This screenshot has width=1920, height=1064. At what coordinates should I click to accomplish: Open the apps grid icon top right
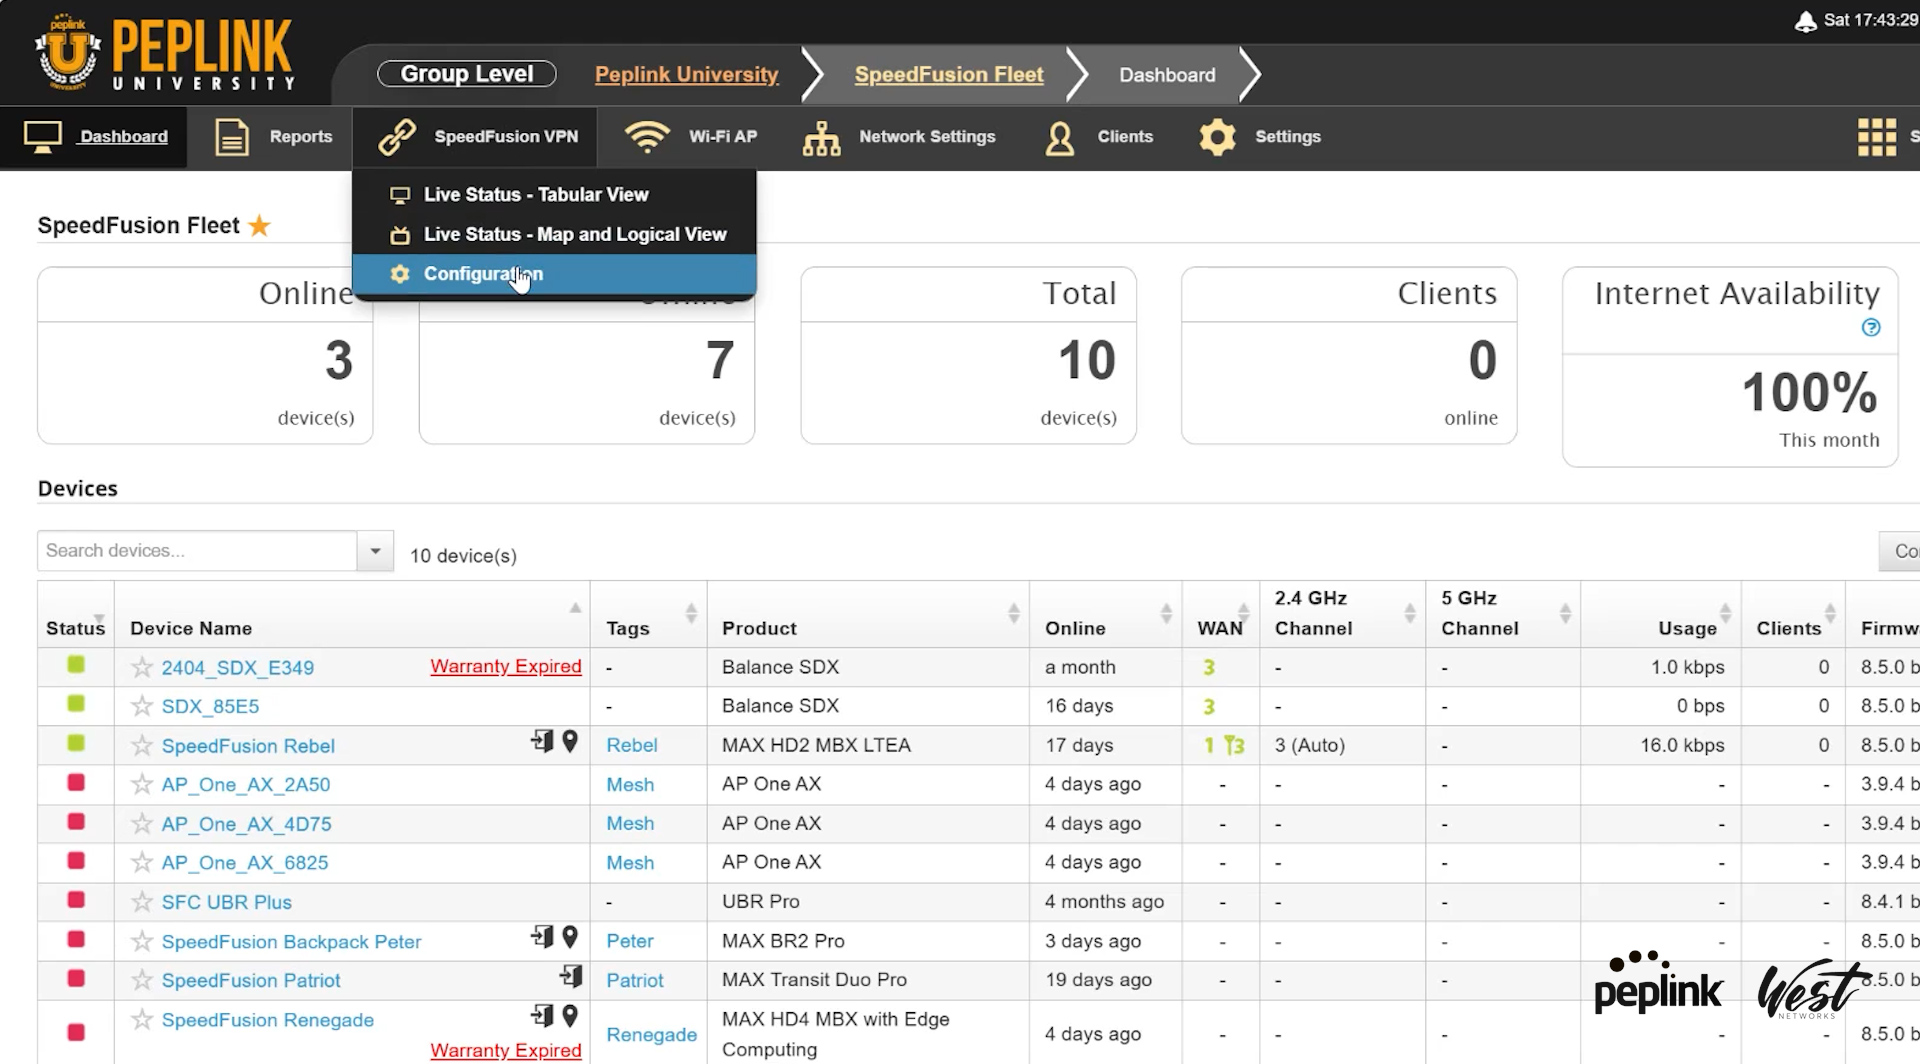pos(1878,136)
